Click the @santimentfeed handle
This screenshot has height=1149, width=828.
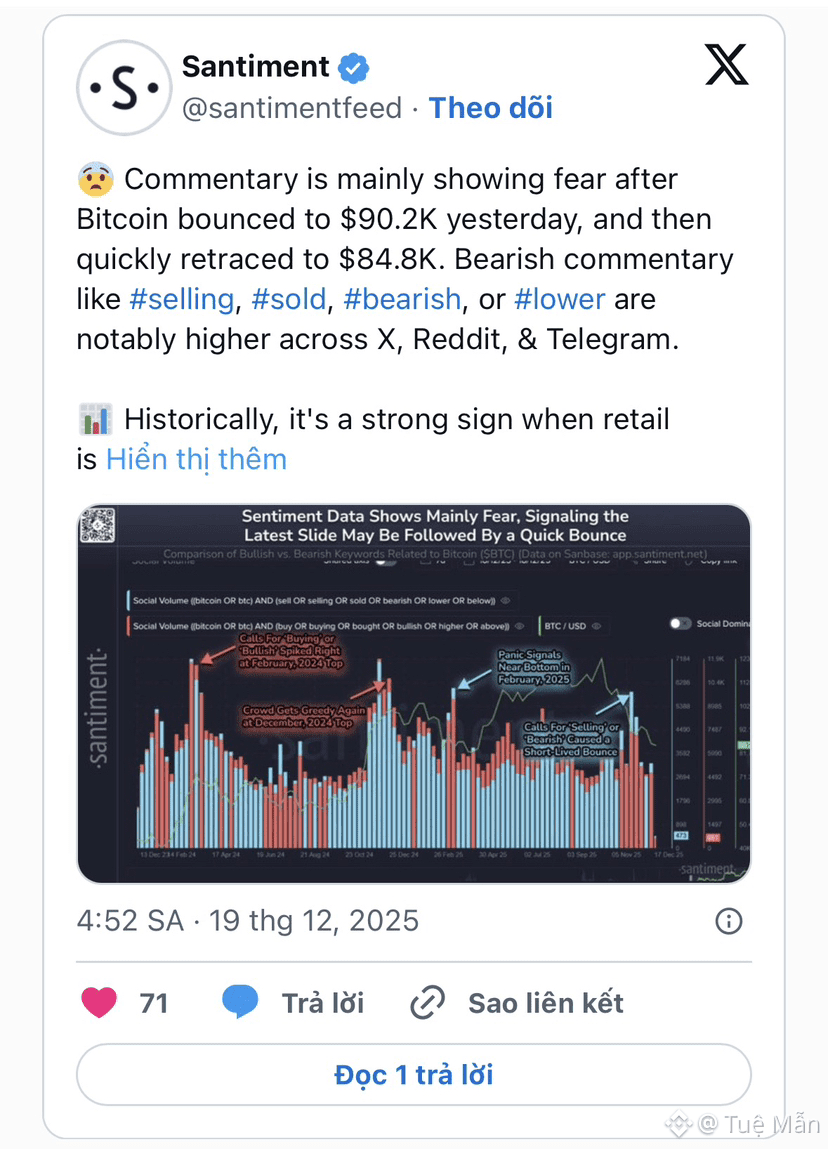coord(292,108)
